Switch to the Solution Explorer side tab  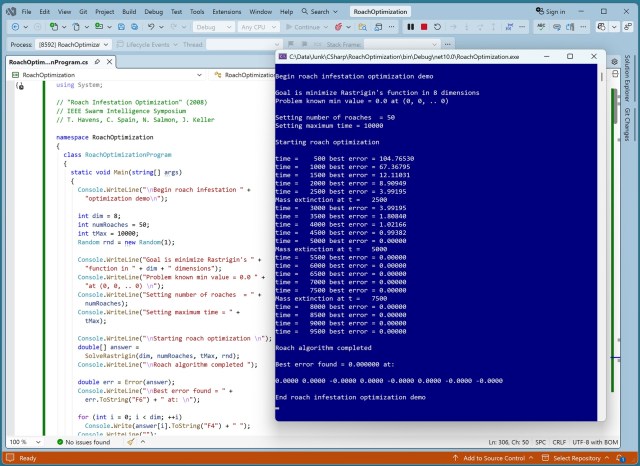pos(629,77)
